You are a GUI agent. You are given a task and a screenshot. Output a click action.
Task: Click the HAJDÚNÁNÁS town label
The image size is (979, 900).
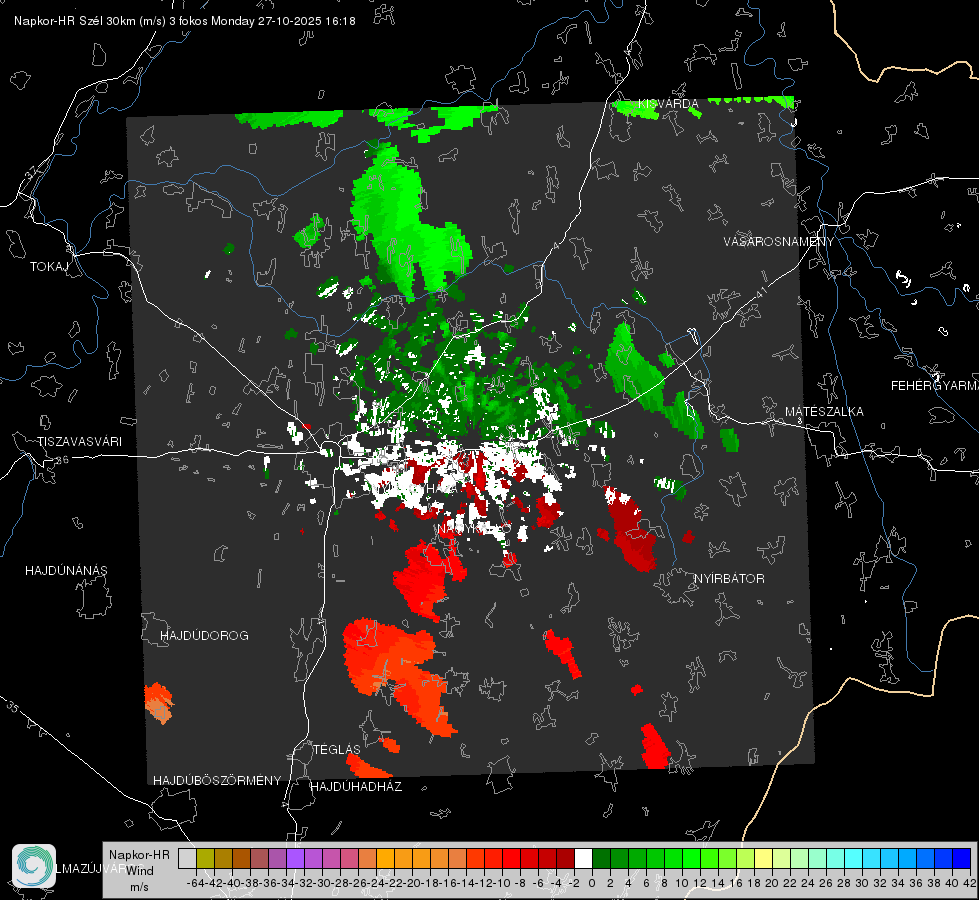pyautogui.click(x=66, y=570)
